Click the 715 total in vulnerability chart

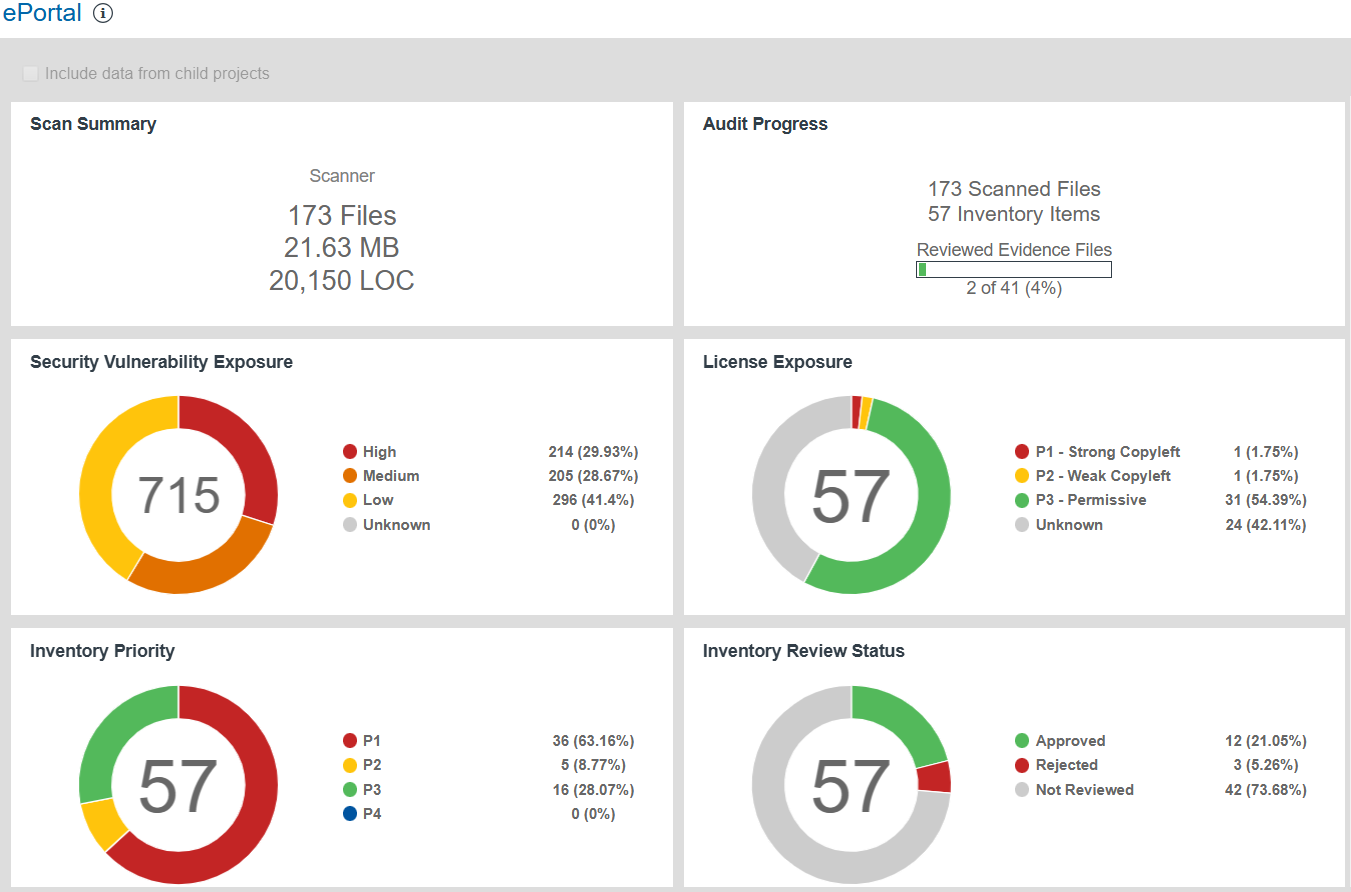(x=178, y=495)
